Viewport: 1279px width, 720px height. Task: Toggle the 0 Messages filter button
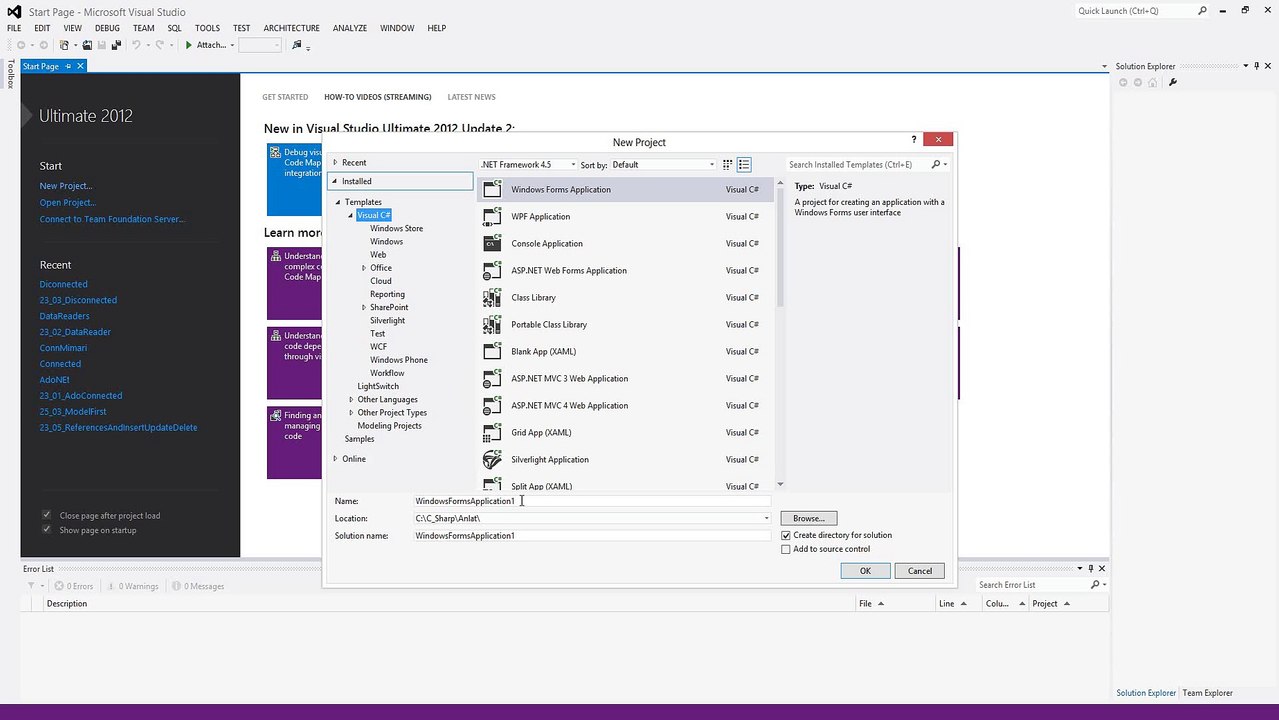click(x=200, y=586)
